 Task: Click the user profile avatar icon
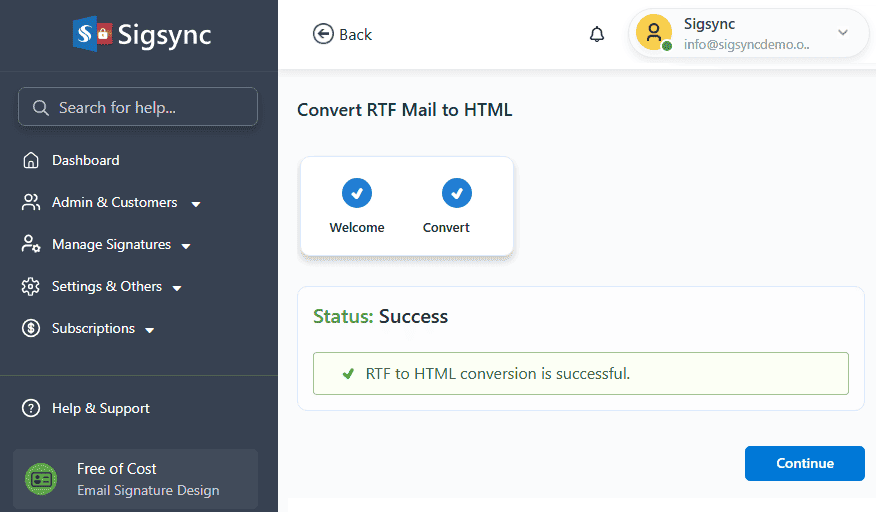654,33
